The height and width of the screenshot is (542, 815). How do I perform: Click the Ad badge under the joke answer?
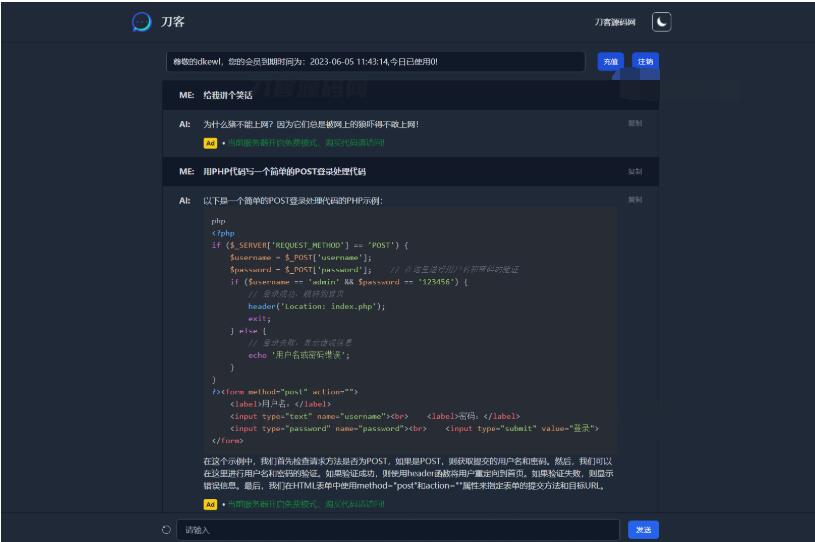210,143
